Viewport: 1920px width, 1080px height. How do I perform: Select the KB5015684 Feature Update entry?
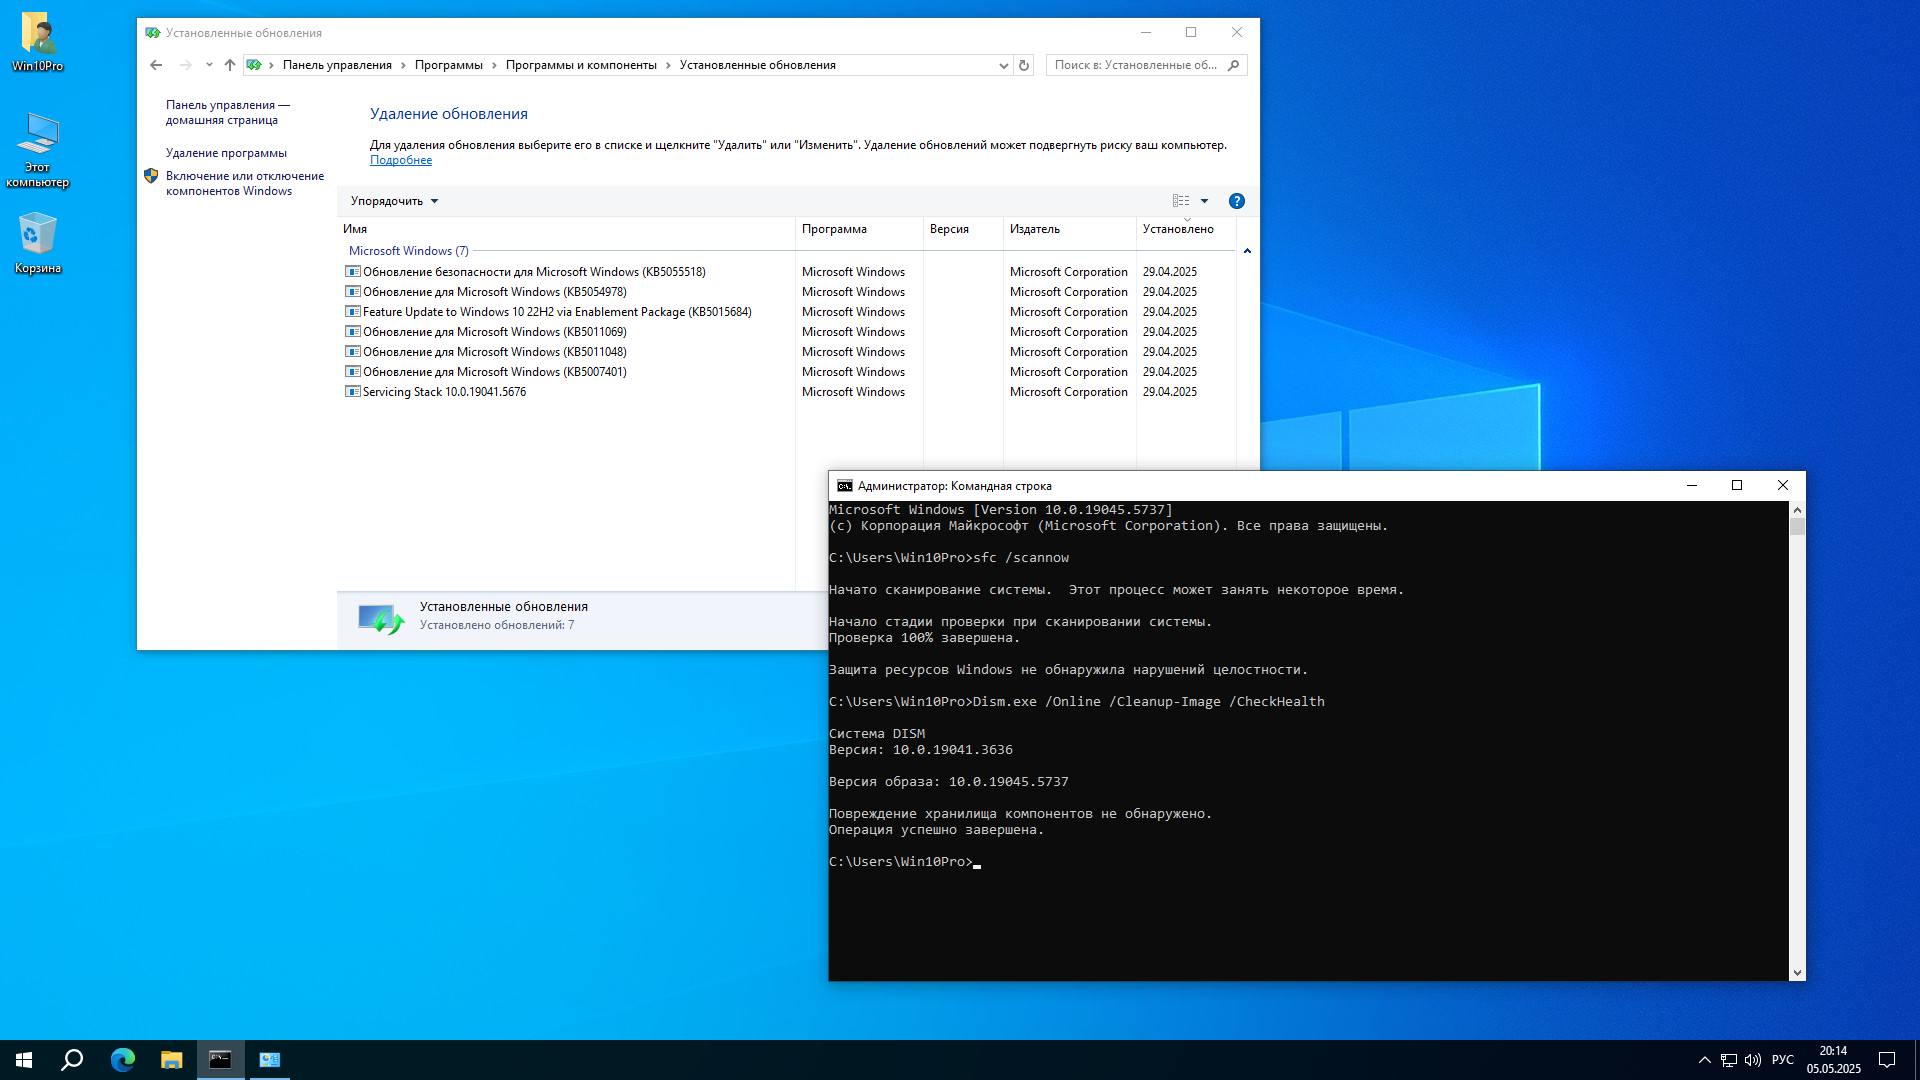[x=548, y=311]
